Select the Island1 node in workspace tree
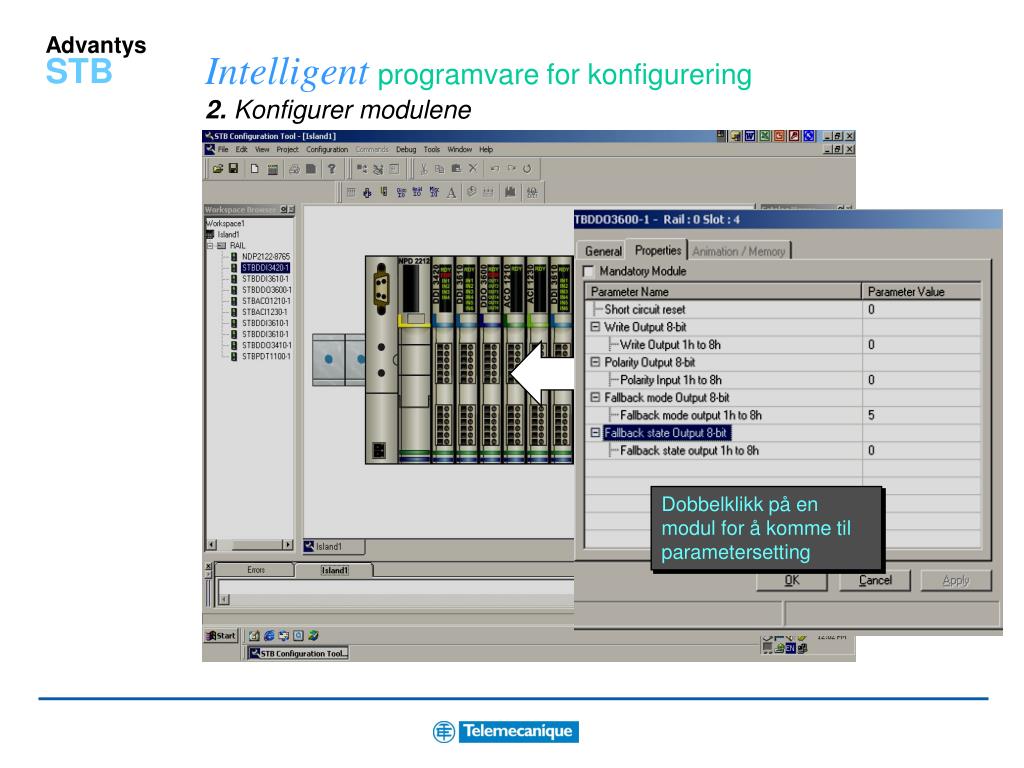Screen dimensions: 1024x768 tap(229, 234)
